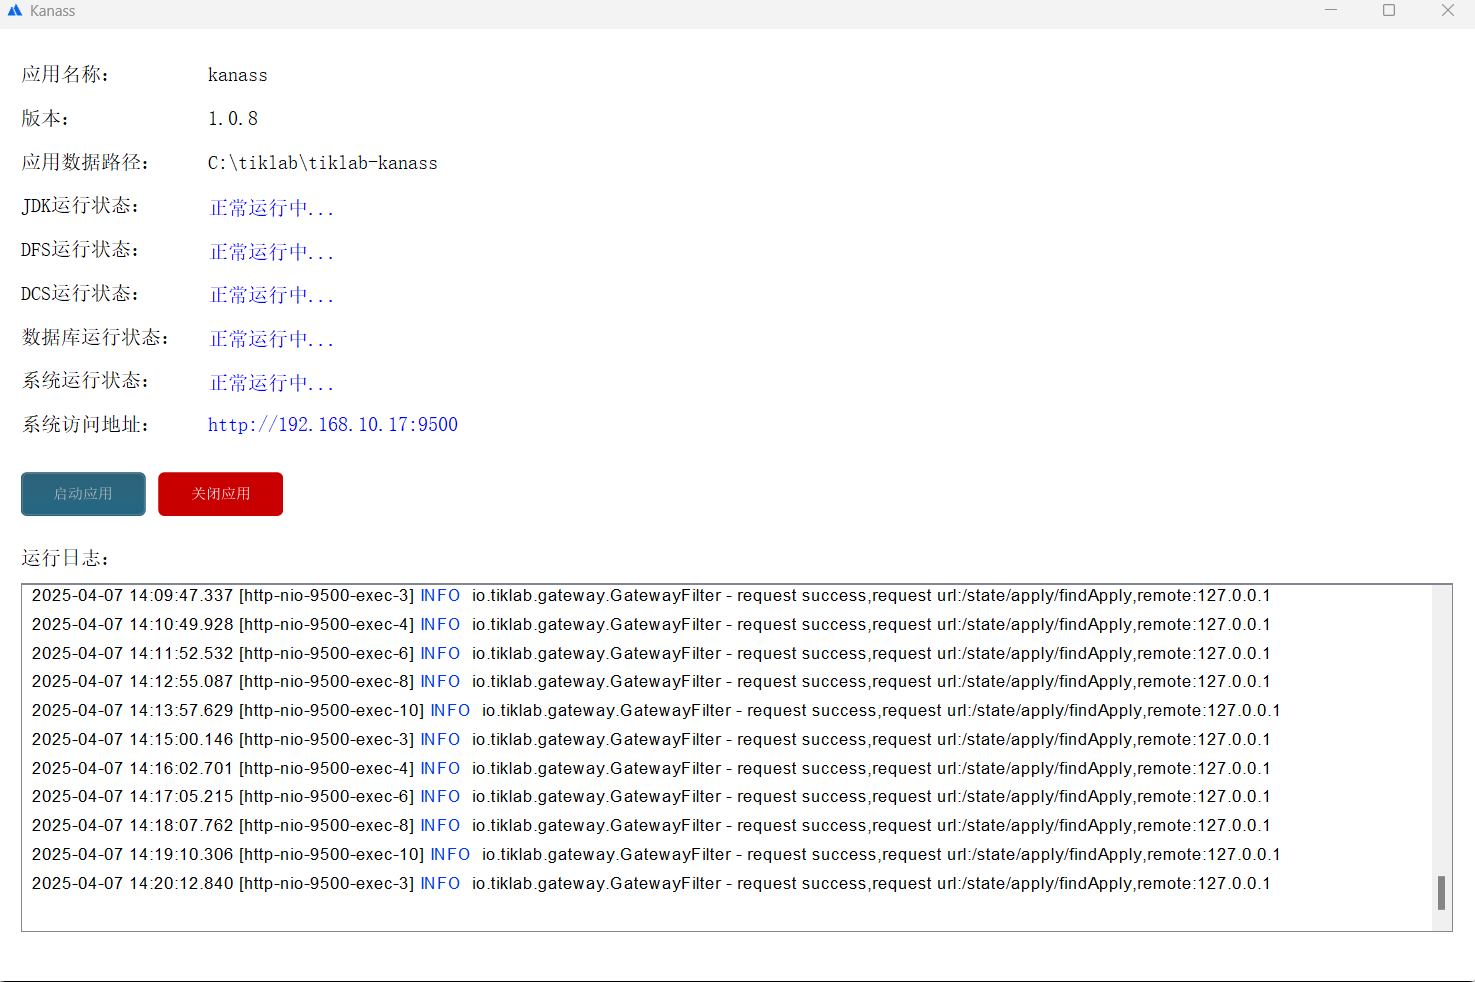
Task: Minimize the Kanass window
Action: tap(1331, 11)
